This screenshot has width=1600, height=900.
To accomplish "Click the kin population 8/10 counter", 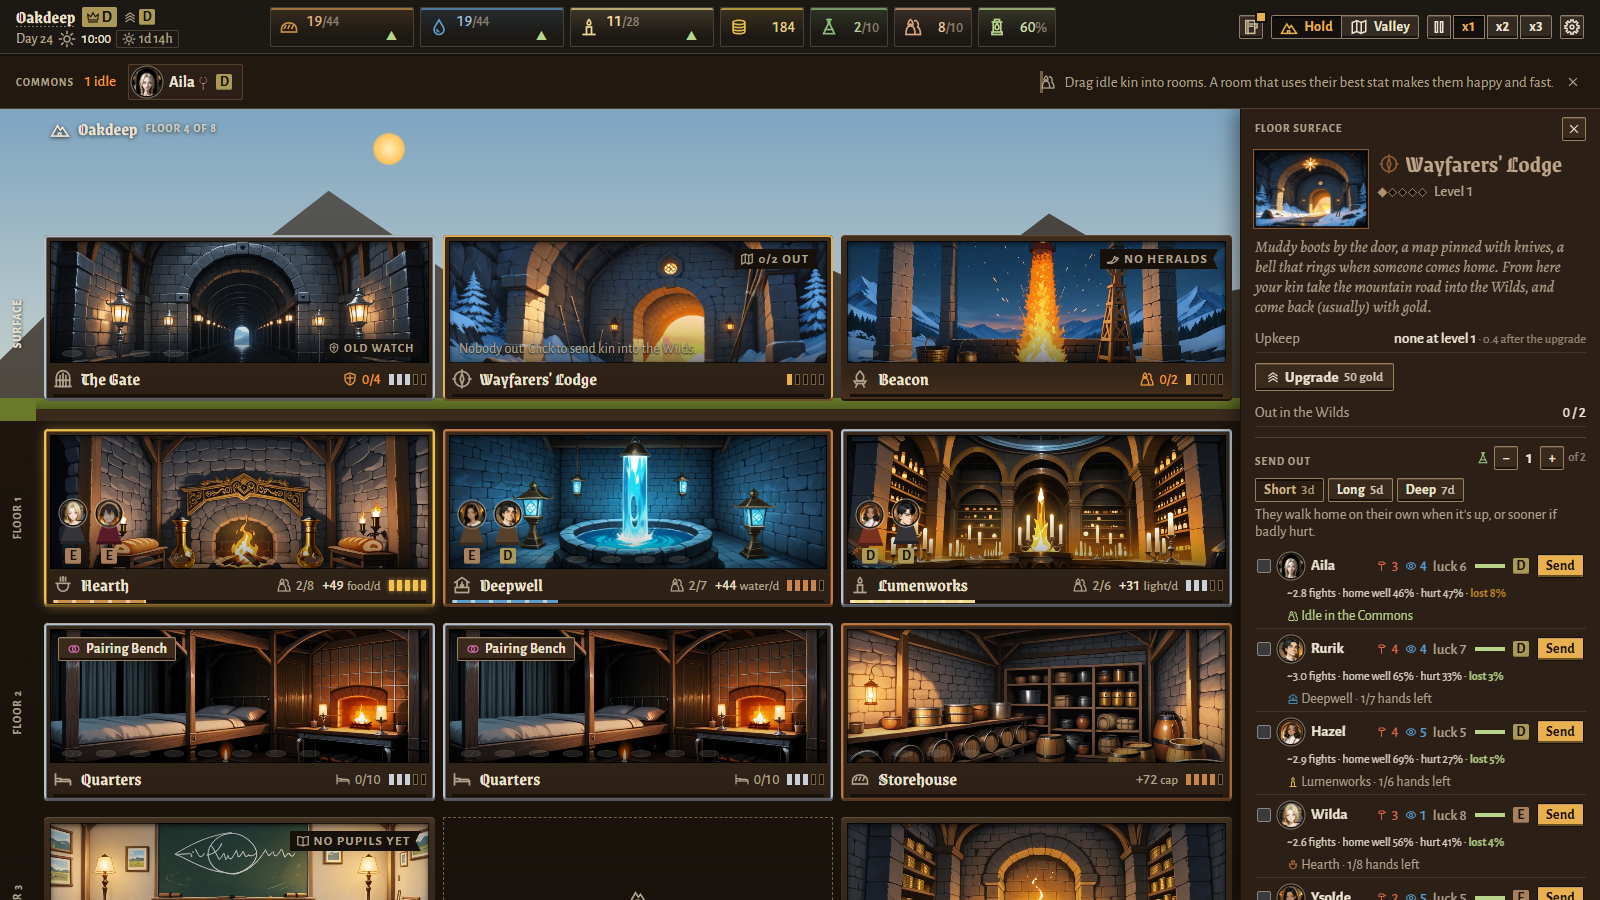I will [x=933, y=27].
